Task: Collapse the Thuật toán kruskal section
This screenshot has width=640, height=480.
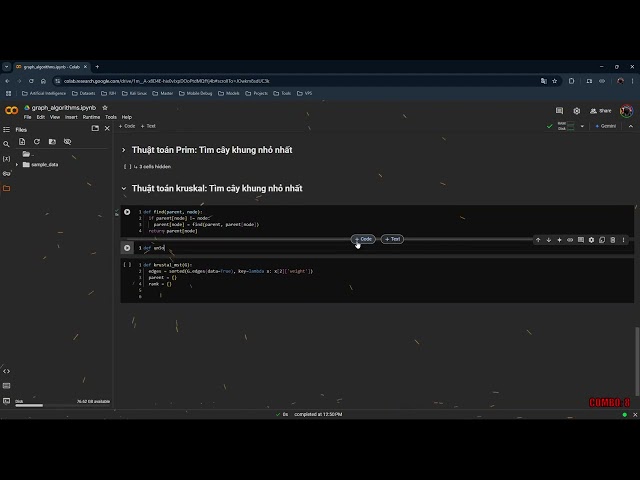Action: point(124,188)
